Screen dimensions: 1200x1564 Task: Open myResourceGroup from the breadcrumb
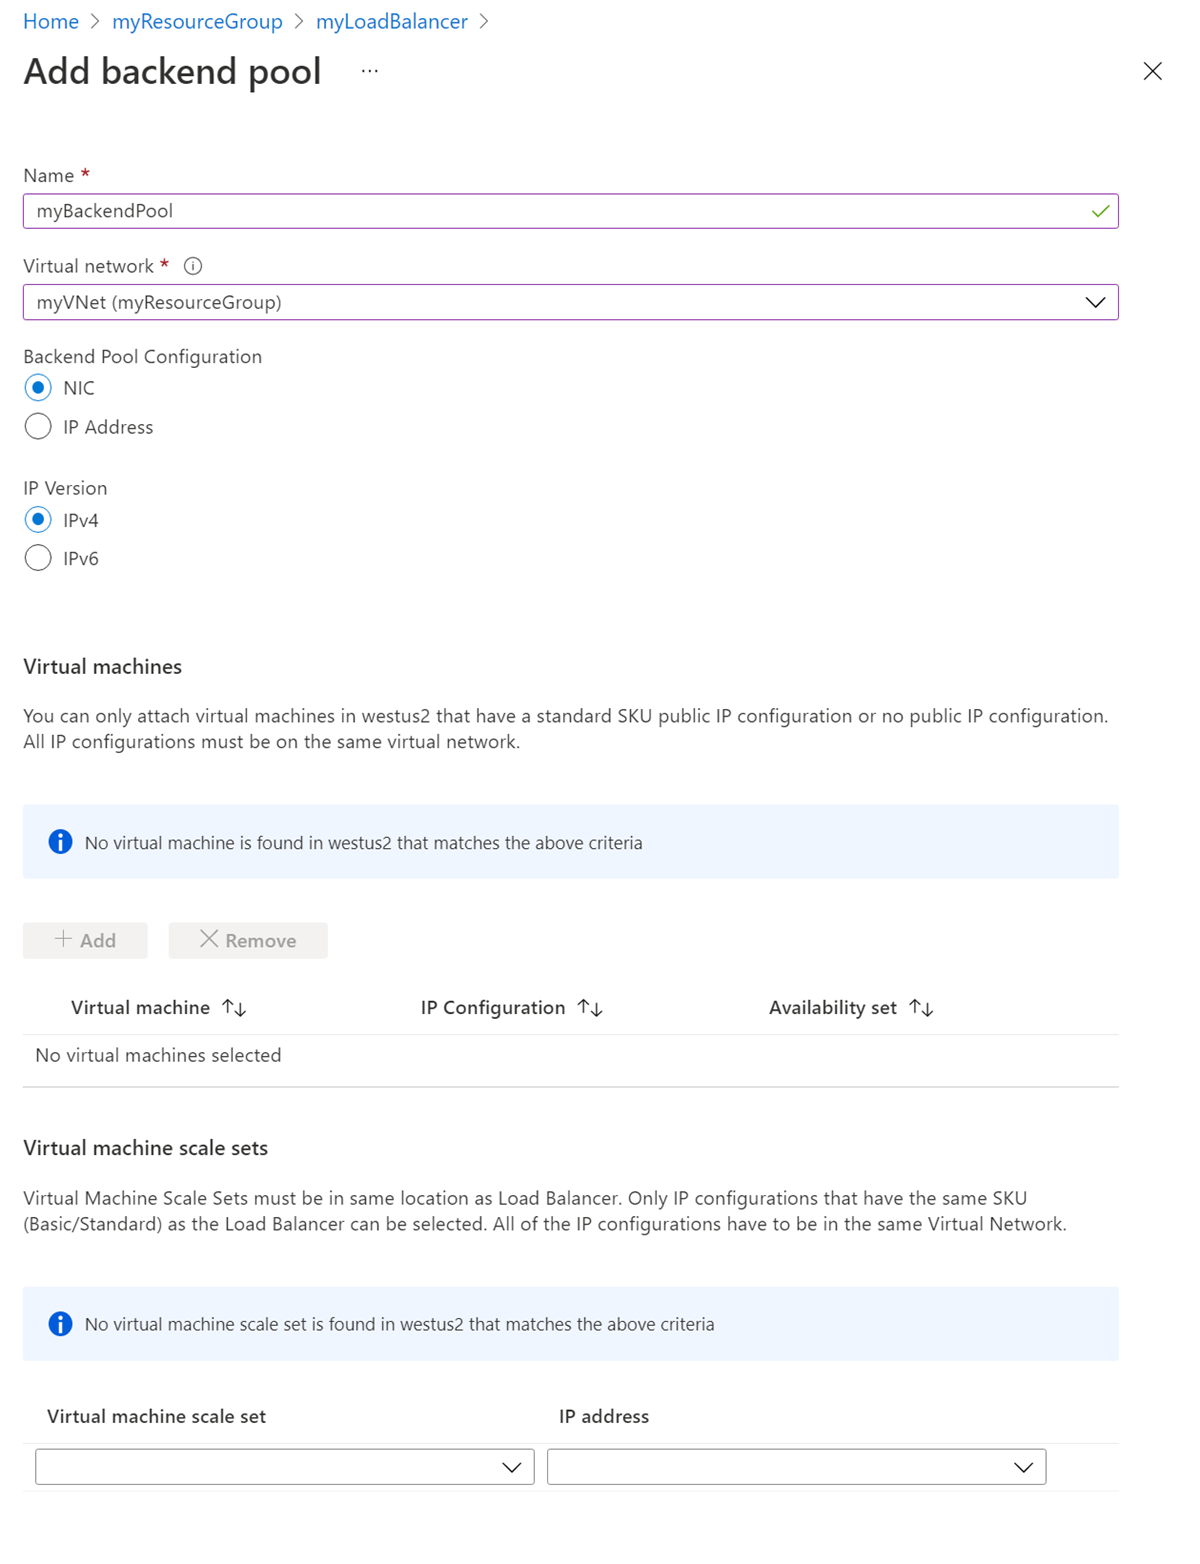[x=197, y=21]
